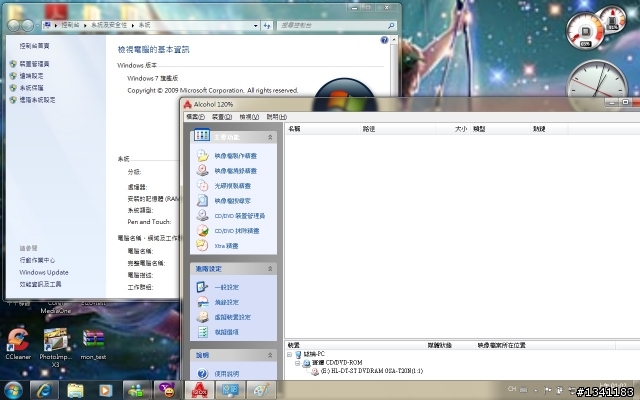Open Windows Live Messenger taskbar icon

click(x=136, y=391)
